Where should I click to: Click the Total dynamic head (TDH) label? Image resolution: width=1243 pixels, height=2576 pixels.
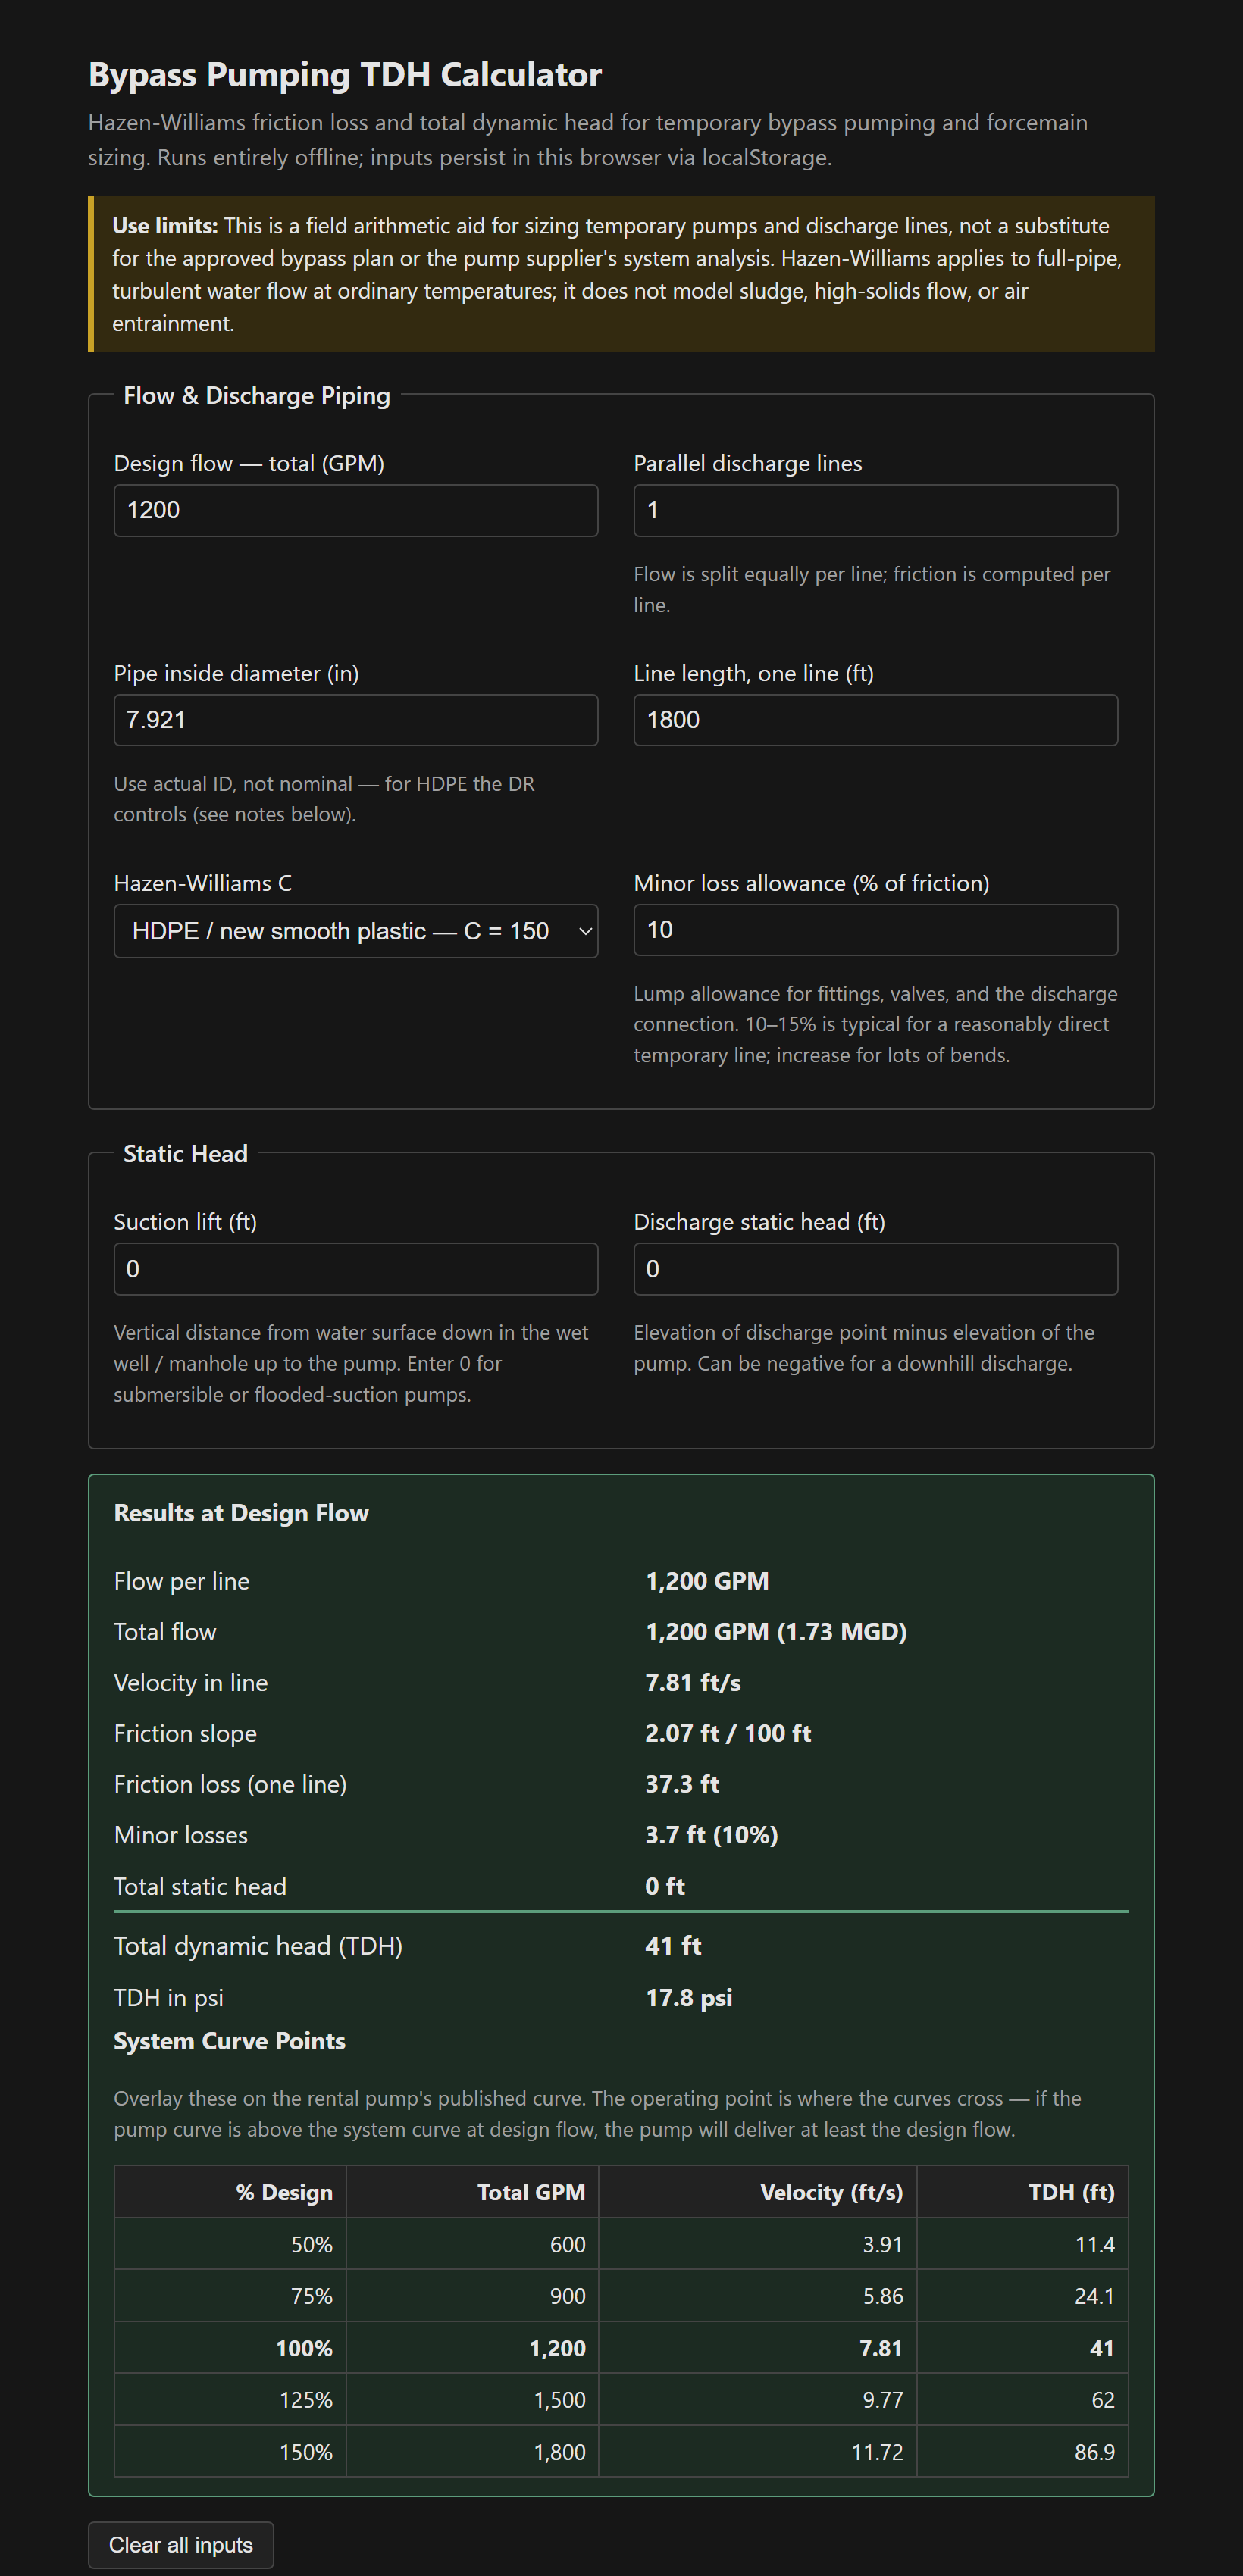click(258, 1946)
